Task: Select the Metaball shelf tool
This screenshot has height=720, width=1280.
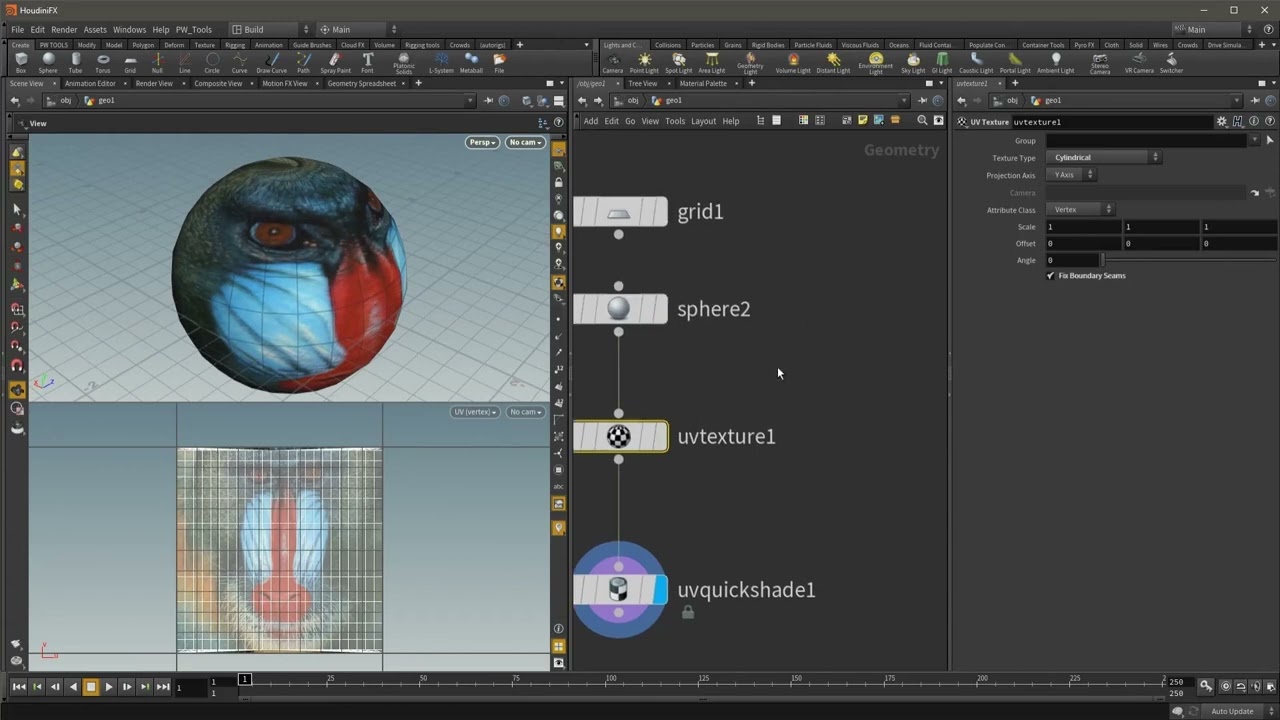Action: point(471,63)
